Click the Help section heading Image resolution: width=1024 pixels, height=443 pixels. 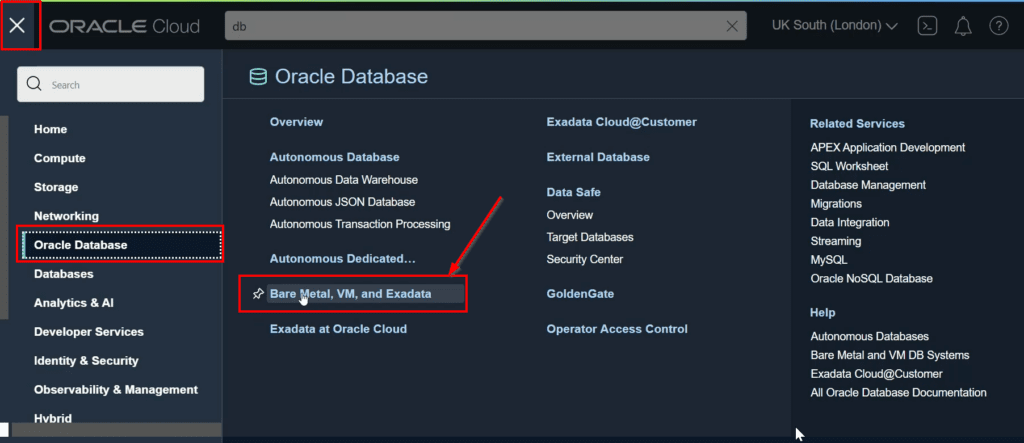click(x=822, y=312)
